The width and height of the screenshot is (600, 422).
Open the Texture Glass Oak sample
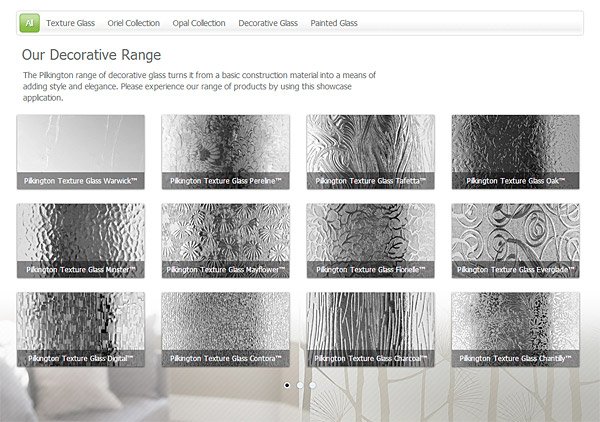[x=515, y=152]
